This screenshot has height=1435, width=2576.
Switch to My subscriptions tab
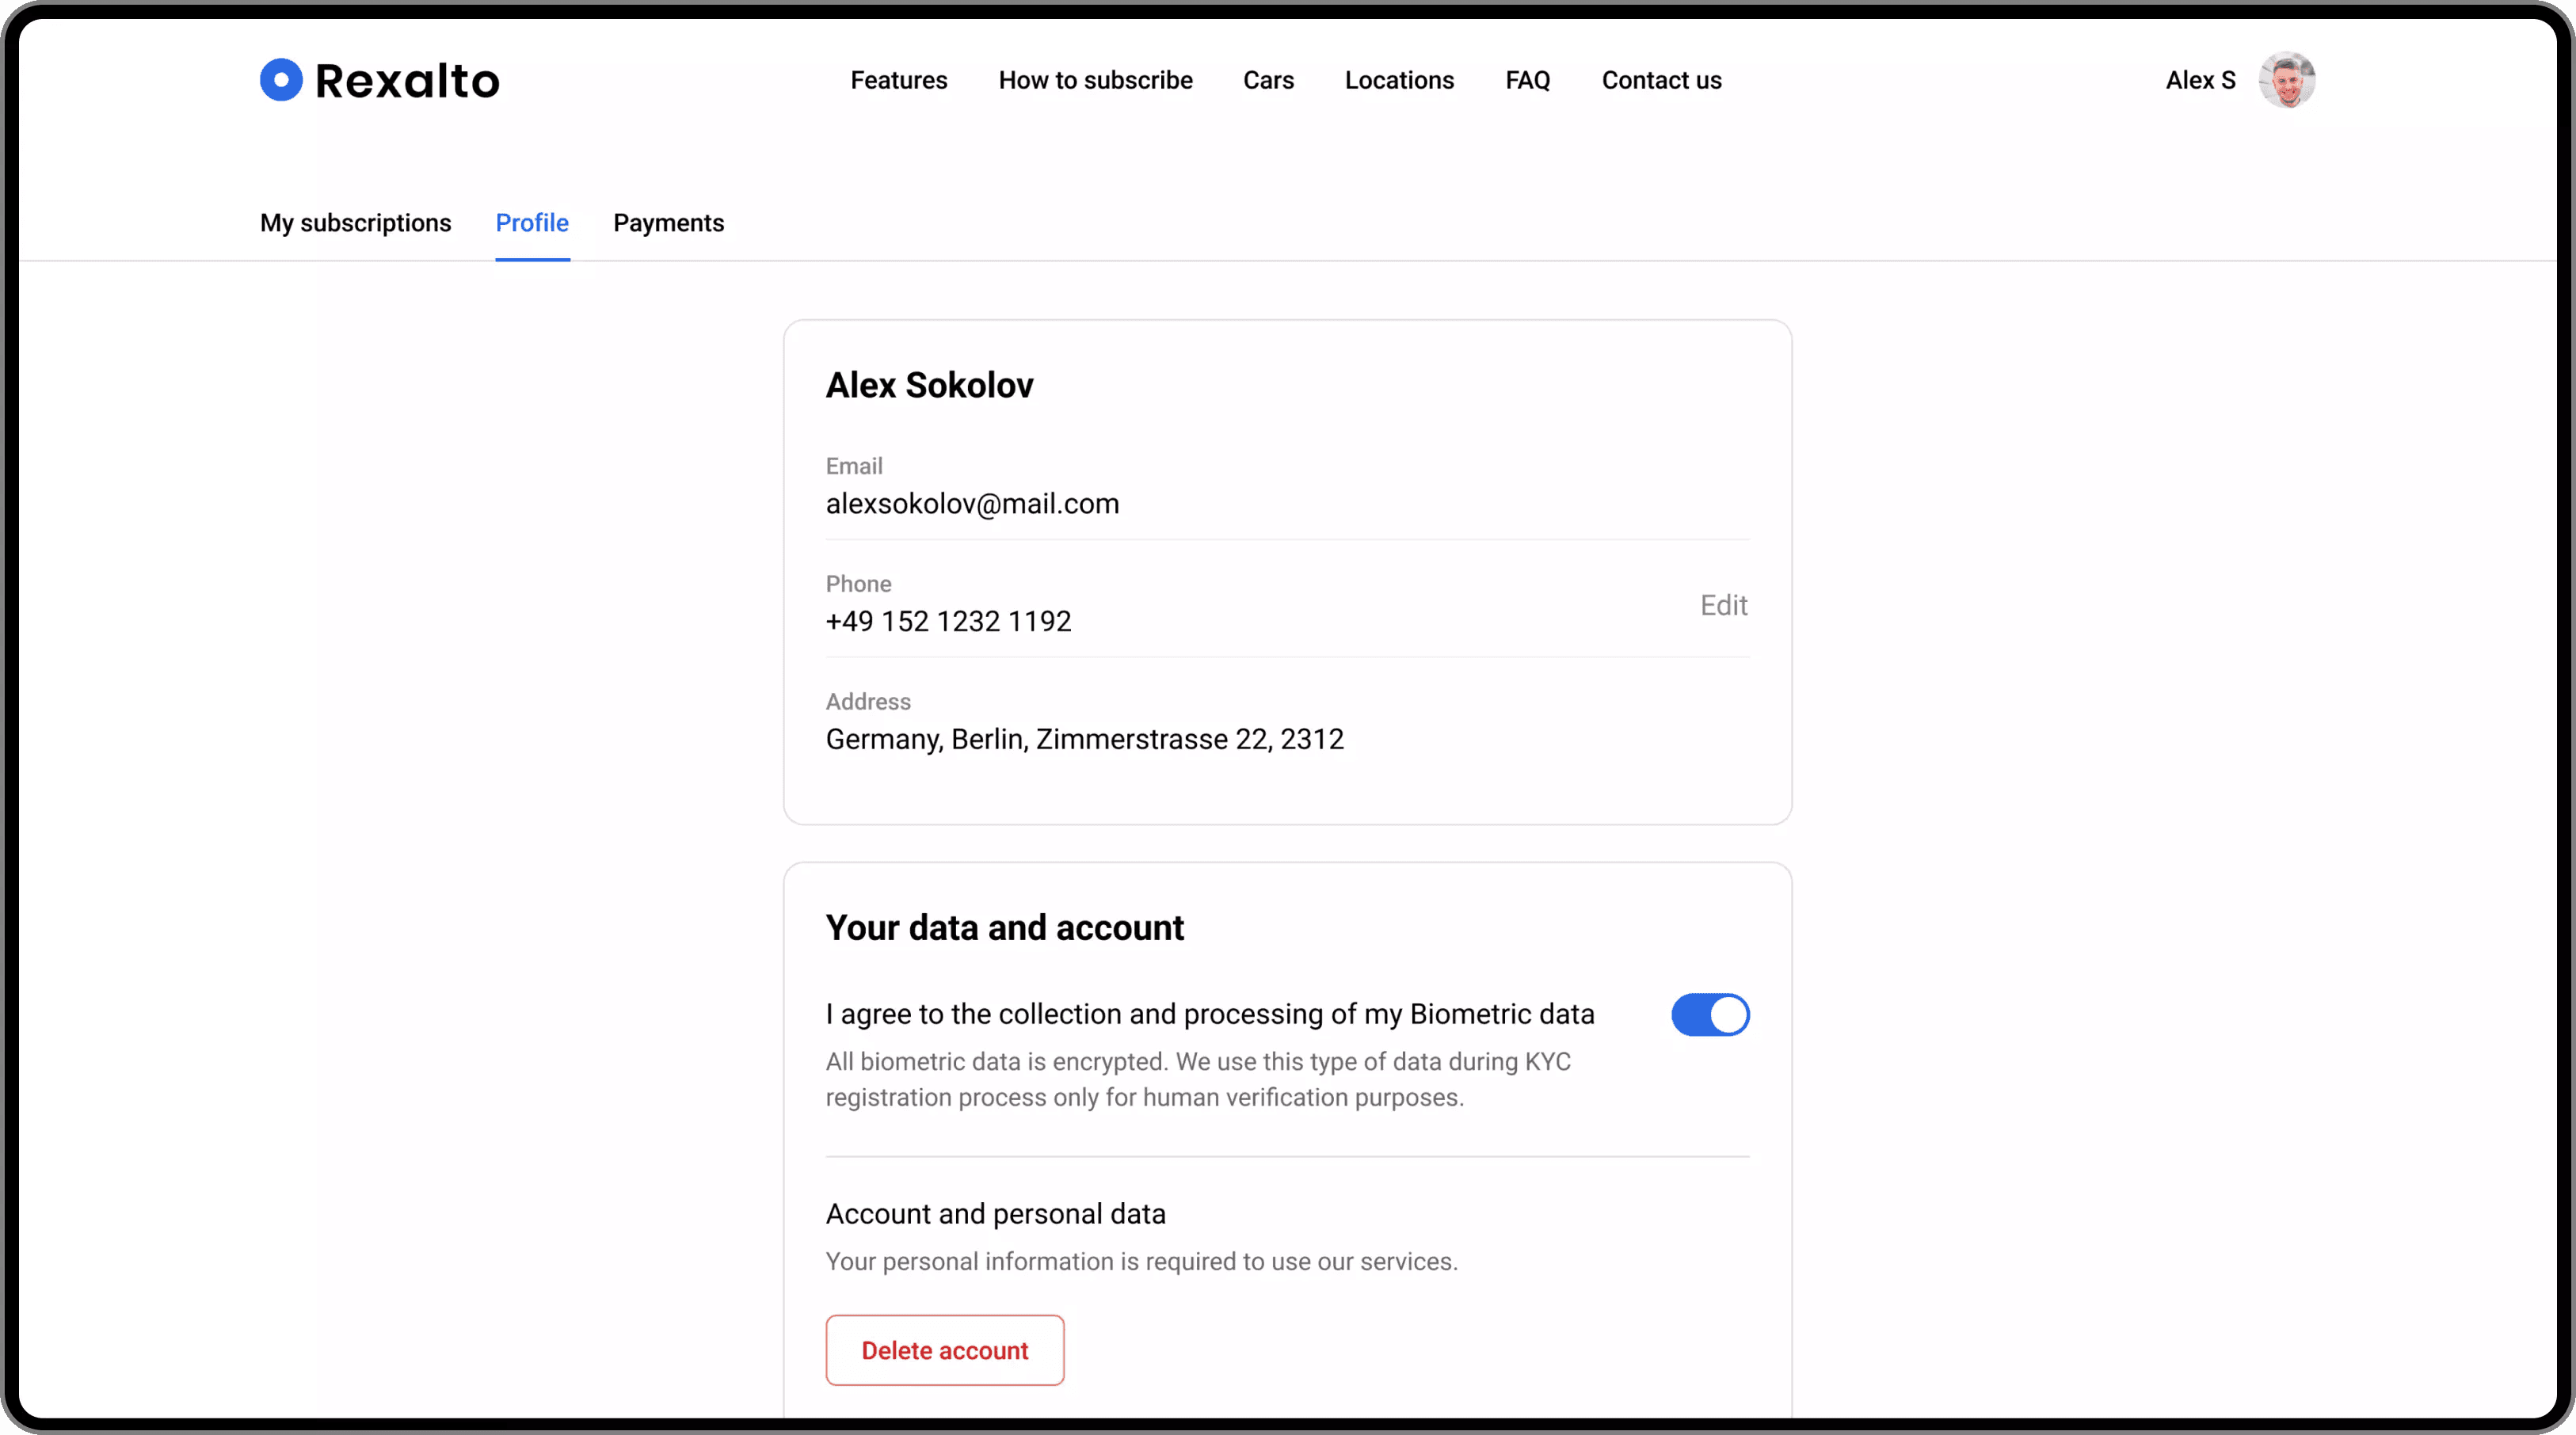(355, 223)
